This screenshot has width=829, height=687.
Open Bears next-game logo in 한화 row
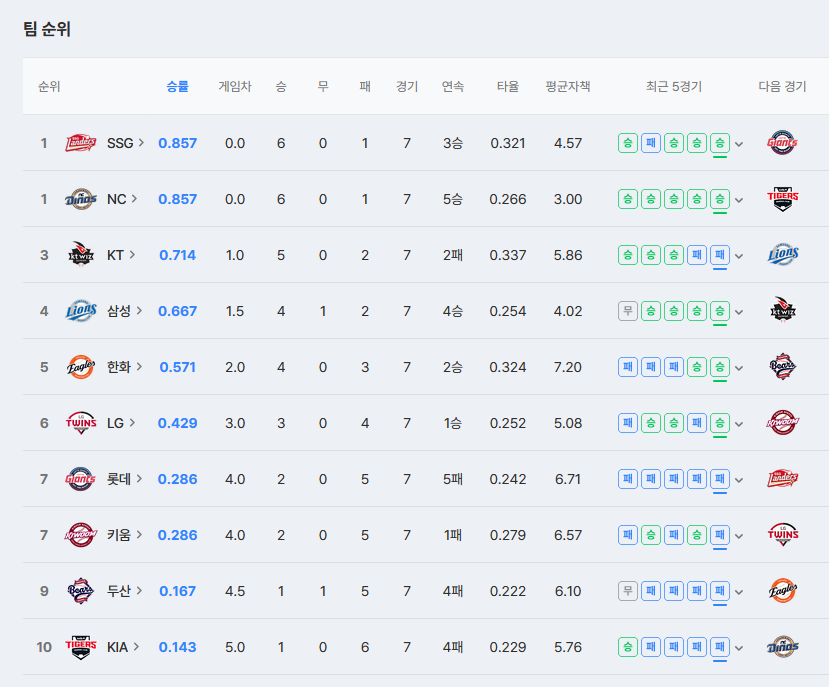pos(782,367)
